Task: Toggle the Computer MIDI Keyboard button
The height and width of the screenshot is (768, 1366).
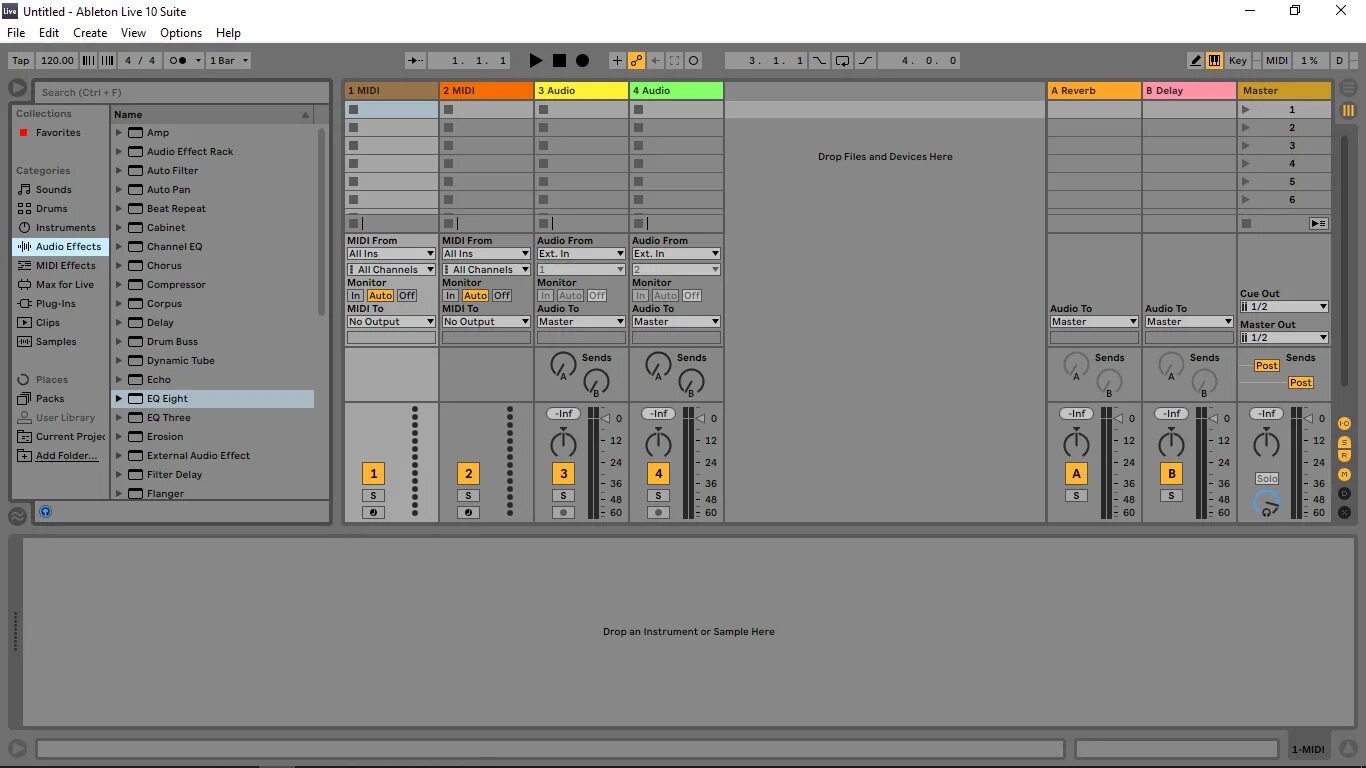Action: (x=1214, y=61)
